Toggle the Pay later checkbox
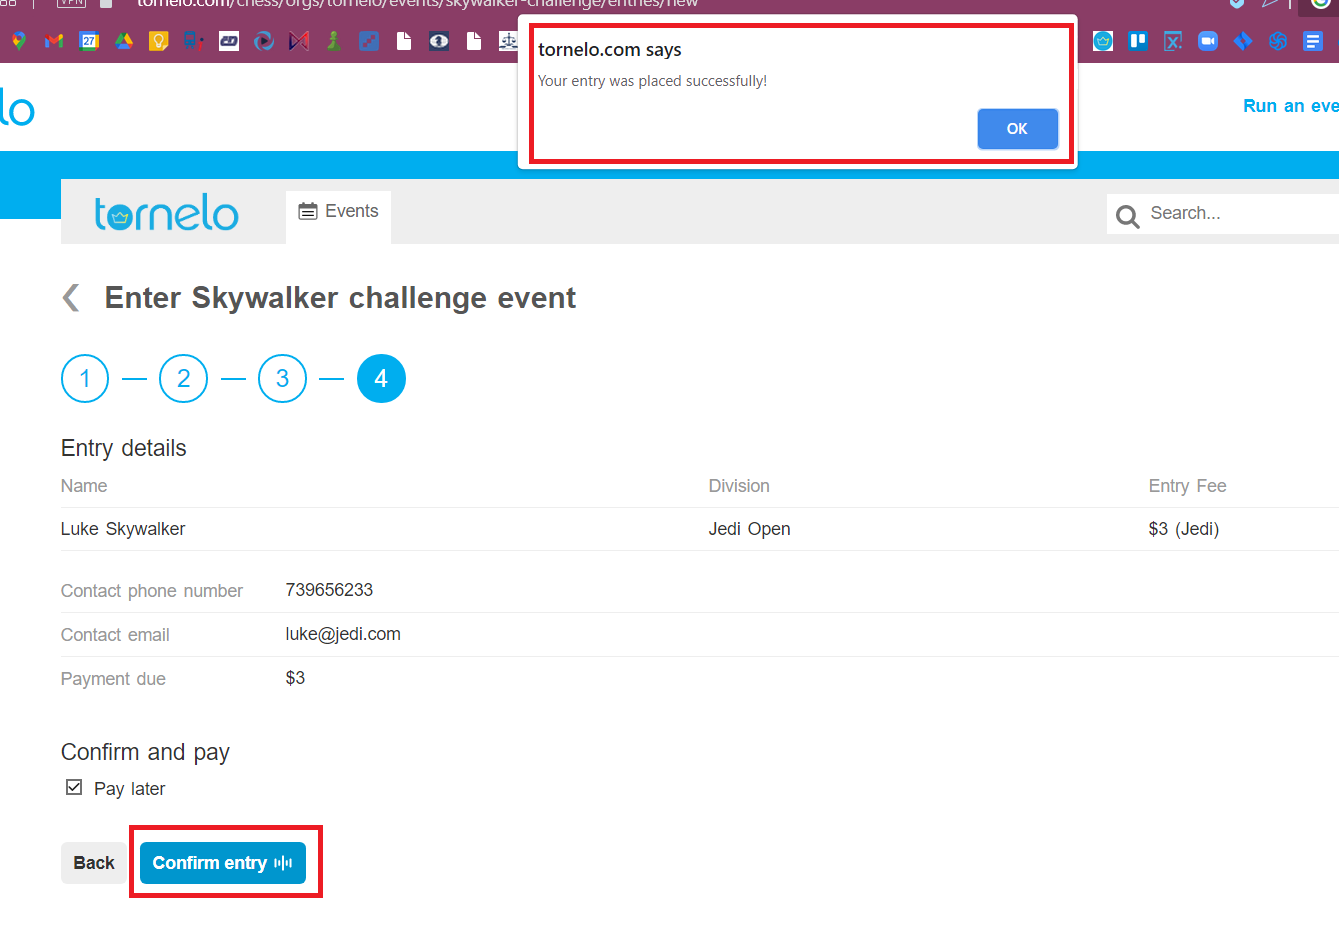The image size is (1339, 935). point(74,787)
